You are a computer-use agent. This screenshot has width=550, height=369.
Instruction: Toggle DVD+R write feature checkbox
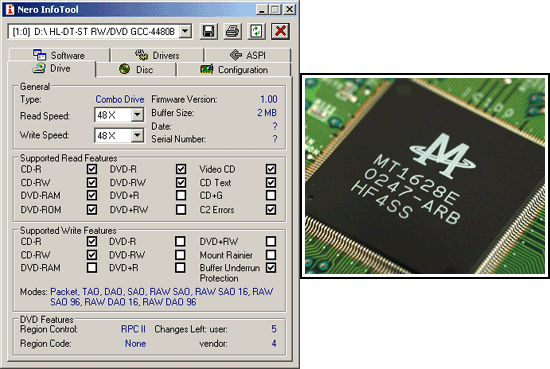[x=180, y=268]
